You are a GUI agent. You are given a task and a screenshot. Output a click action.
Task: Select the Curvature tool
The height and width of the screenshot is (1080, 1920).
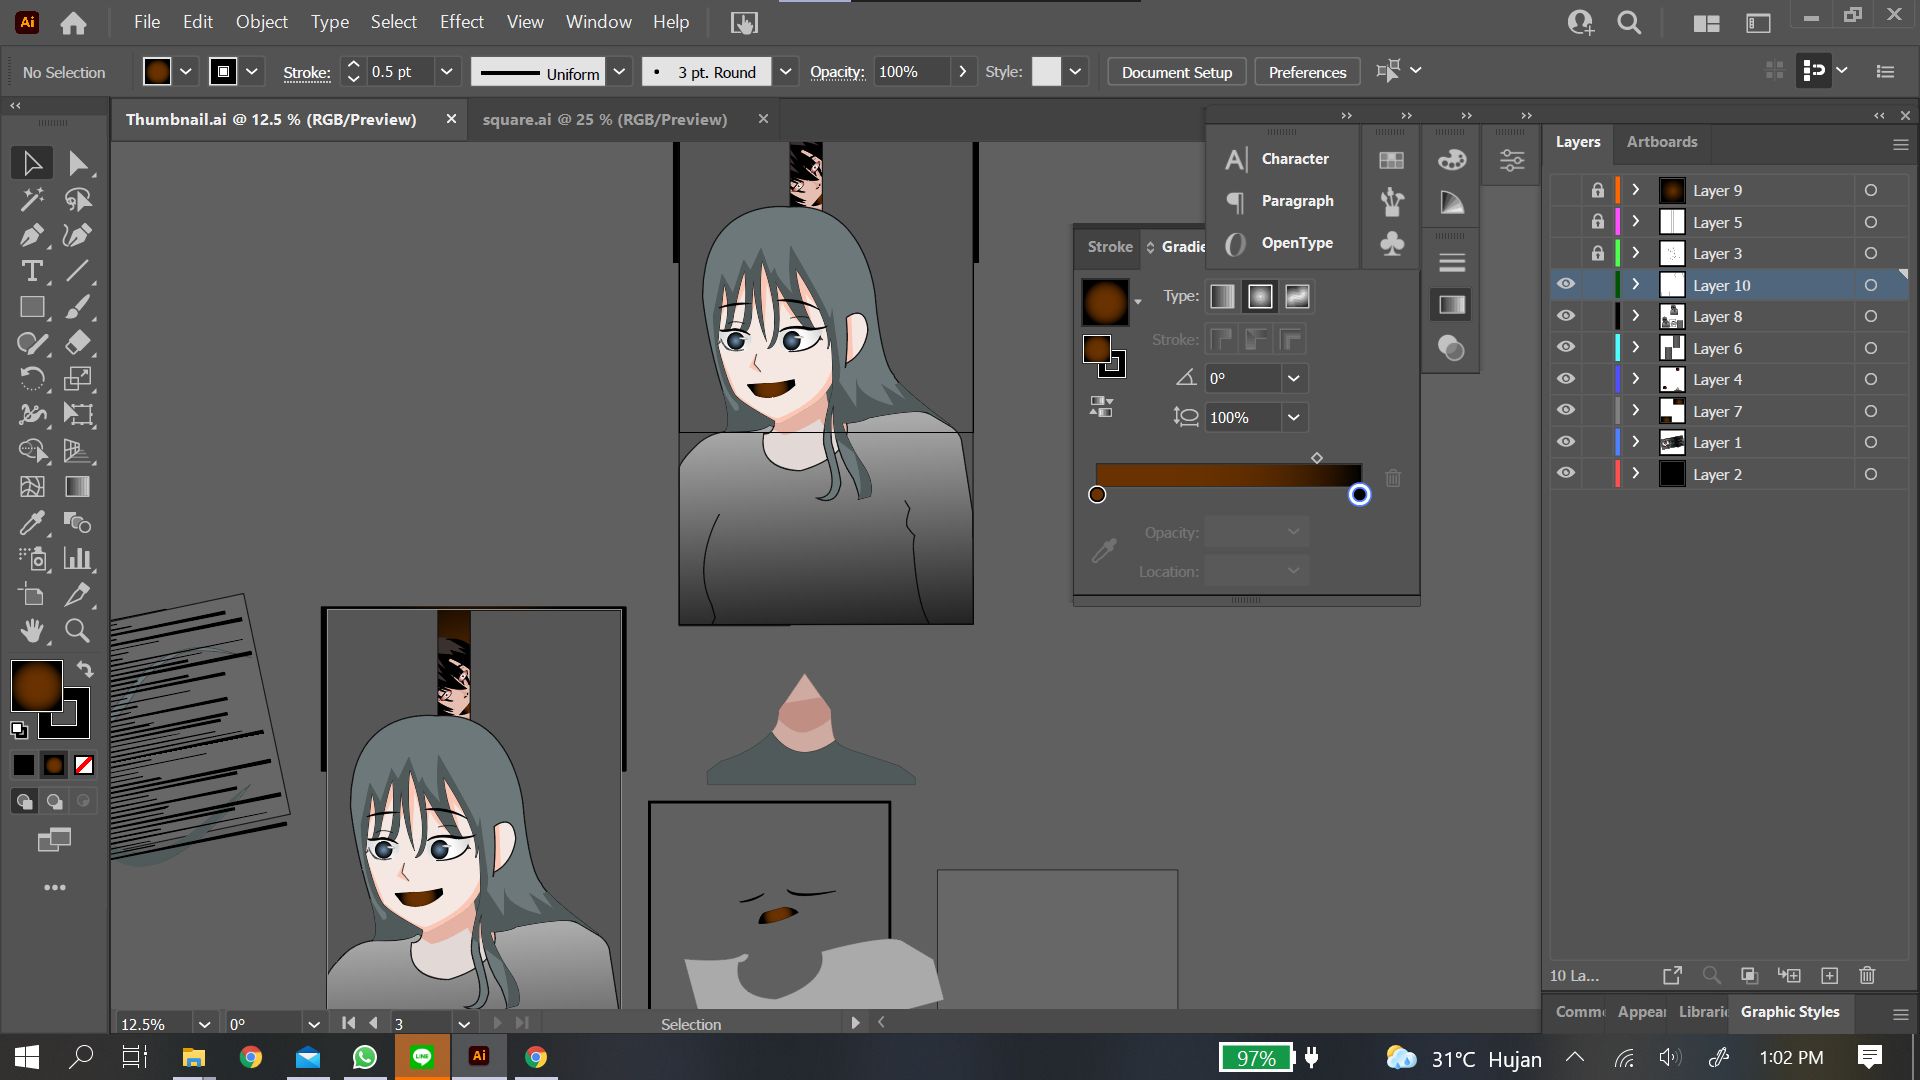(x=78, y=235)
